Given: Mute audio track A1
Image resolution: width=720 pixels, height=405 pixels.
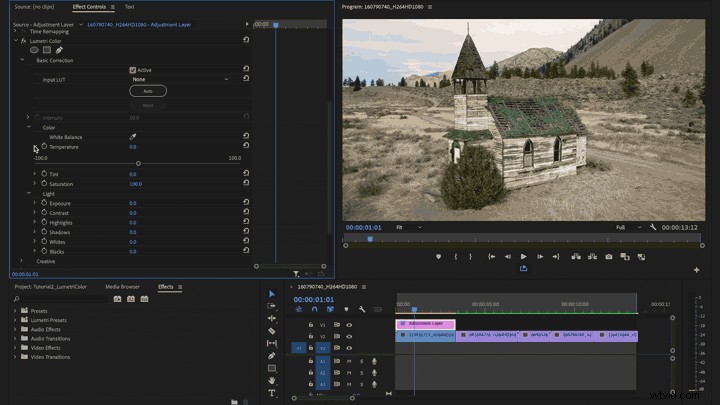Looking at the screenshot, I should pos(349,361).
